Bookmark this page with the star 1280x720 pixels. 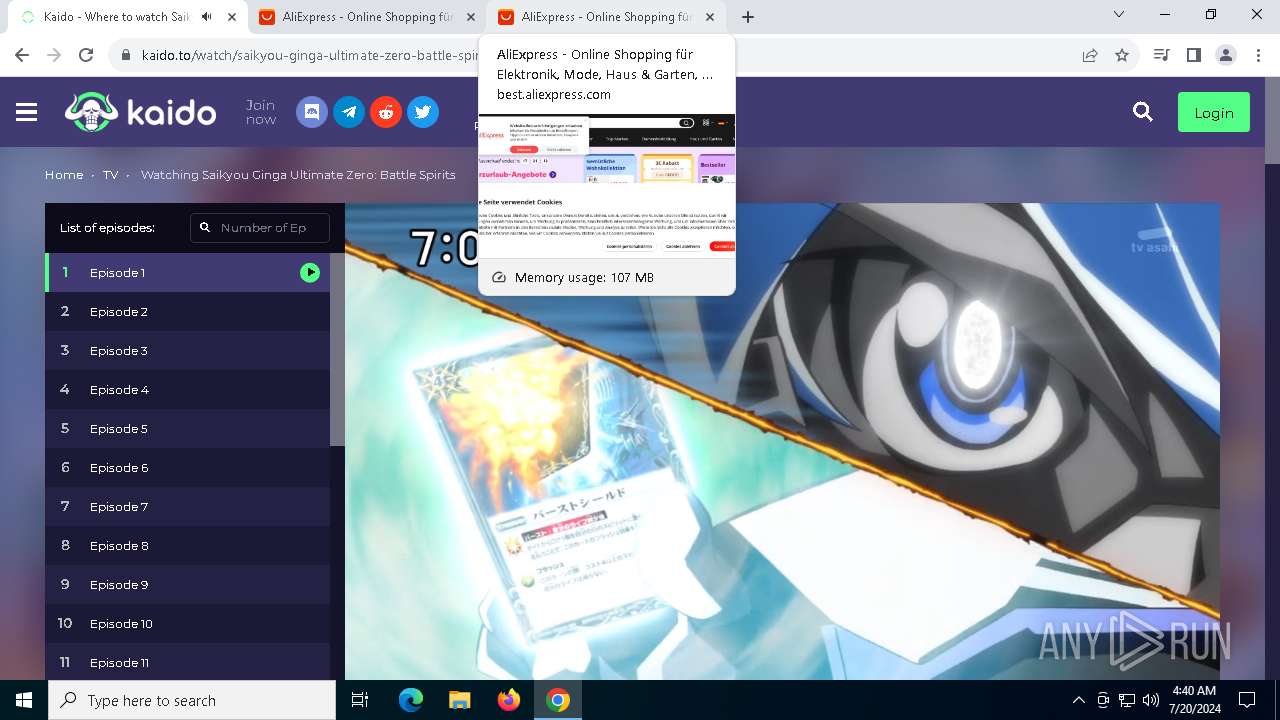(1122, 55)
